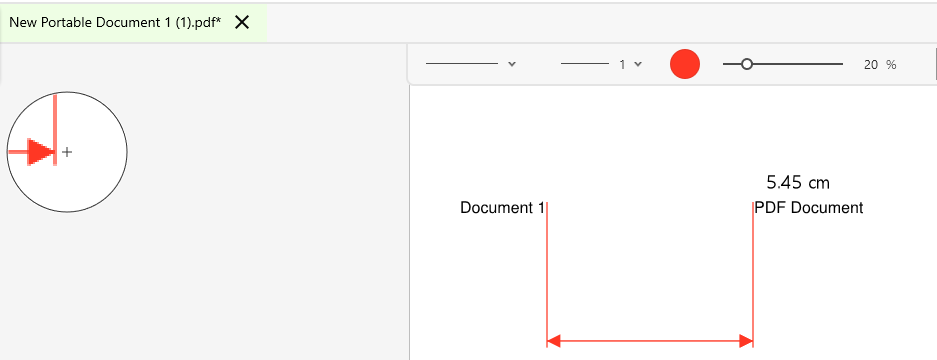Screen dimensions: 937x360
Task: Click the left vertical red extension line
Action: point(547,274)
